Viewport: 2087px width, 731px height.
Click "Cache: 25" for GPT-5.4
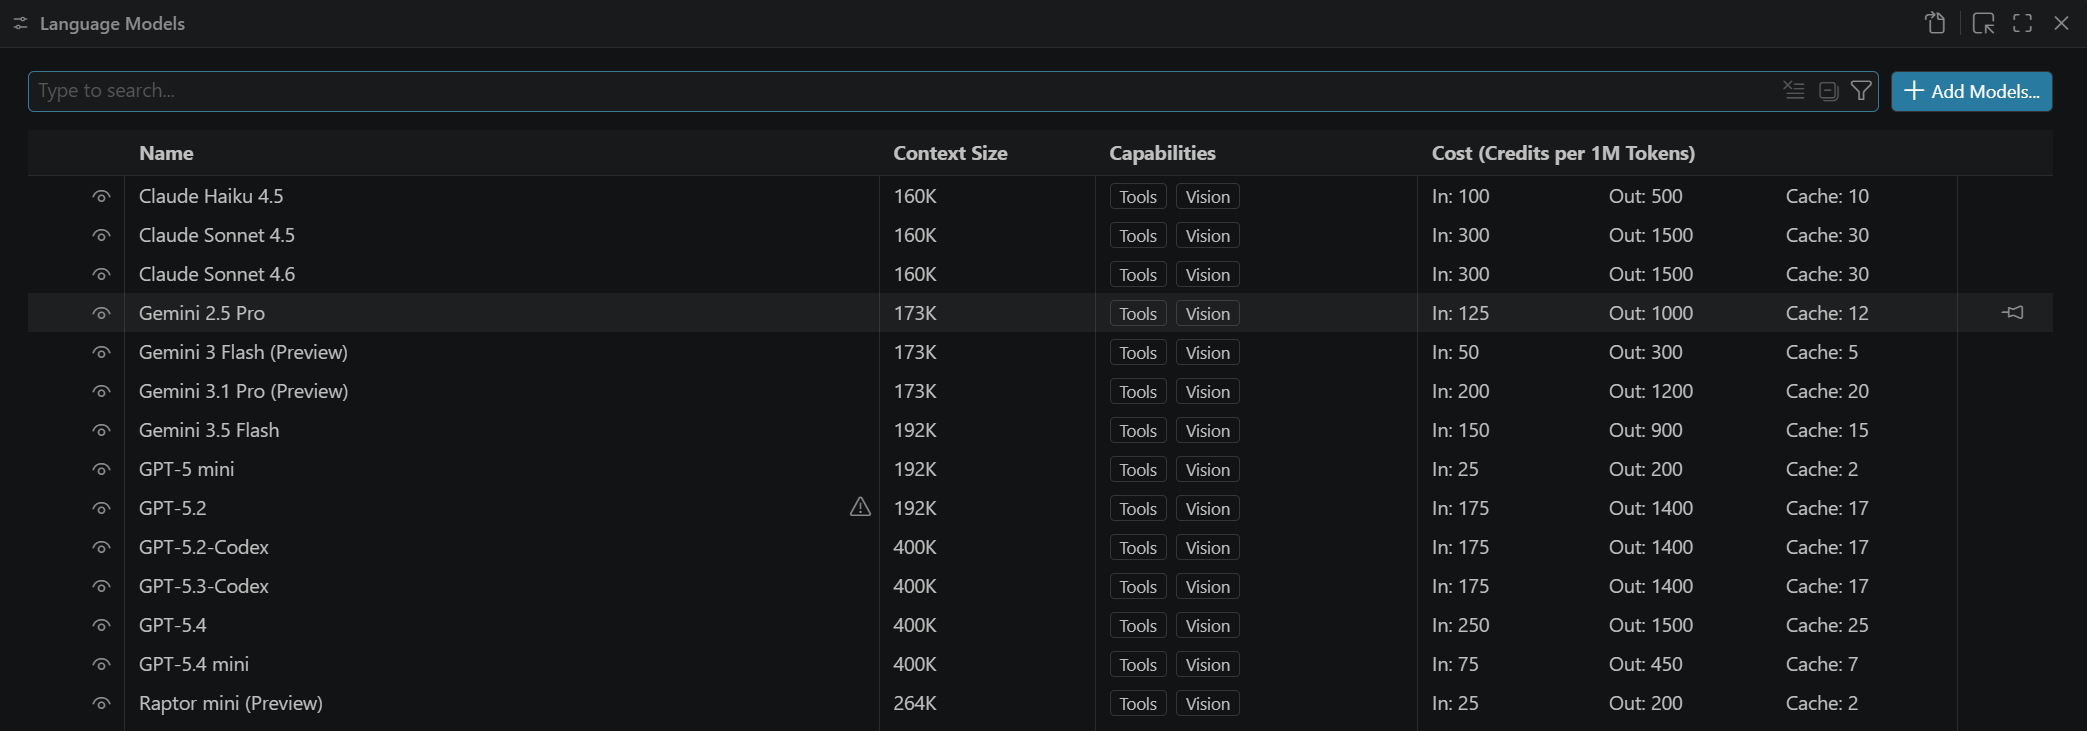(x=1827, y=625)
